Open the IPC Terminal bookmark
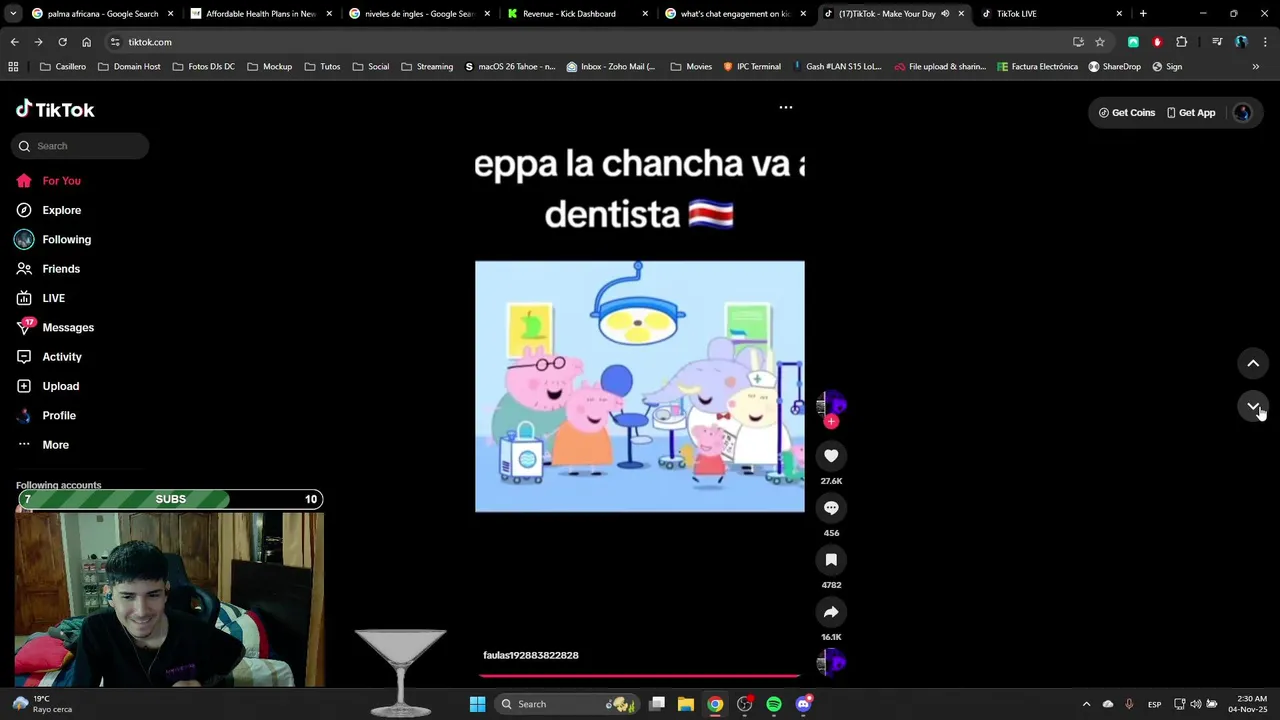 pyautogui.click(x=752, y=67)
